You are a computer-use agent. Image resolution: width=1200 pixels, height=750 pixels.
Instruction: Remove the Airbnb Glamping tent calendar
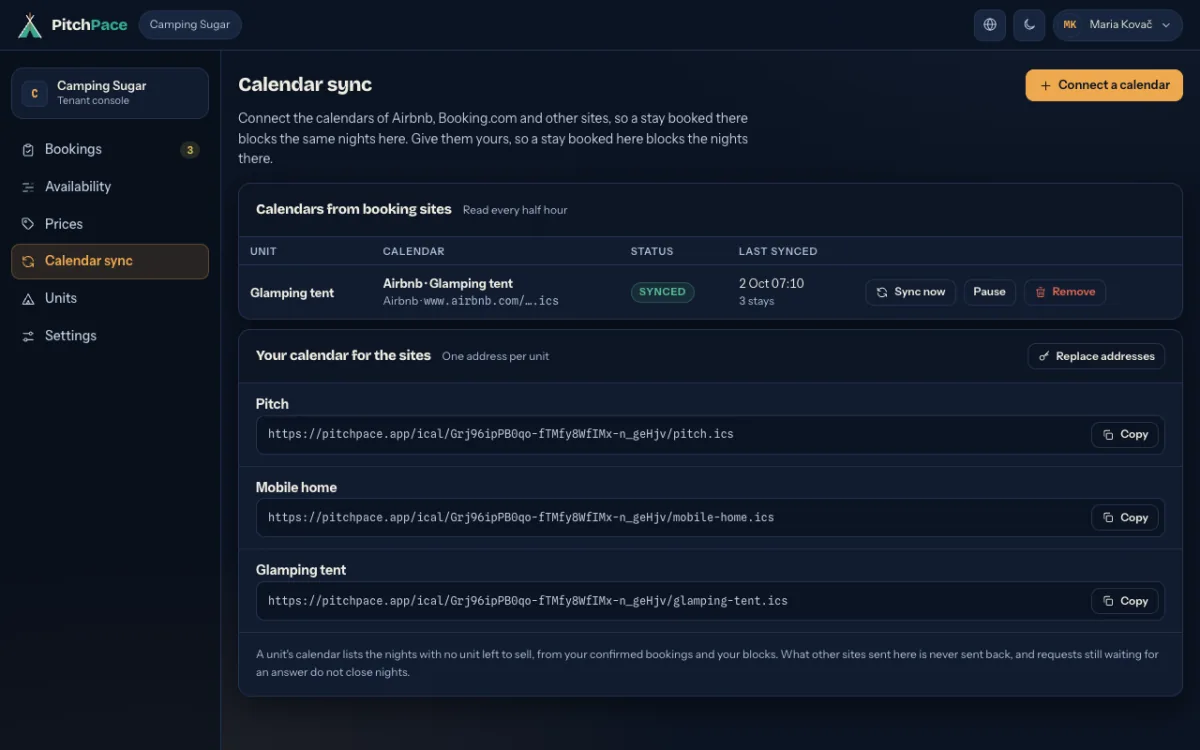pos(1065,292)
